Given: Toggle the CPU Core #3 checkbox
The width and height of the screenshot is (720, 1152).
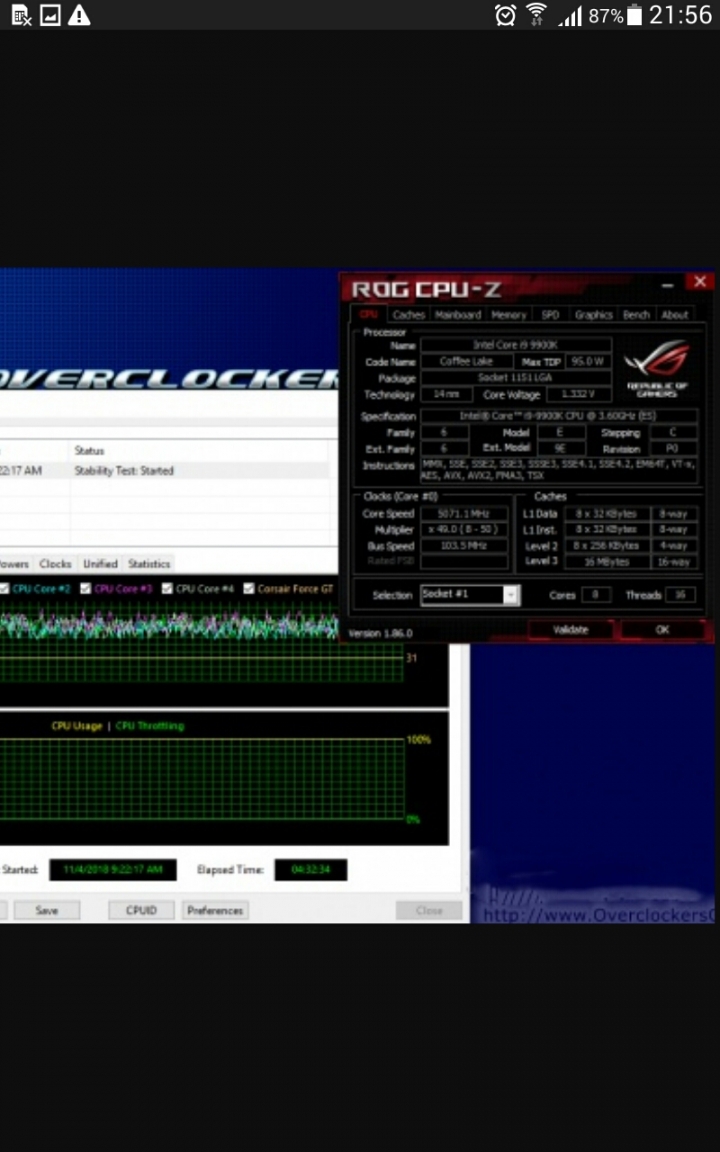Looking at the screenshot, I should point(85,588).
